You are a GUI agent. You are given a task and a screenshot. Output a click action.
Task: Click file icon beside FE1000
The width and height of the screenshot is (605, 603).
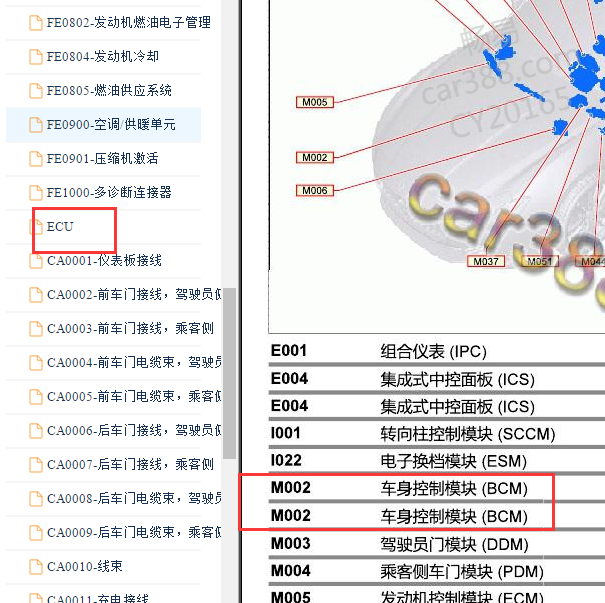click(36, 193)
